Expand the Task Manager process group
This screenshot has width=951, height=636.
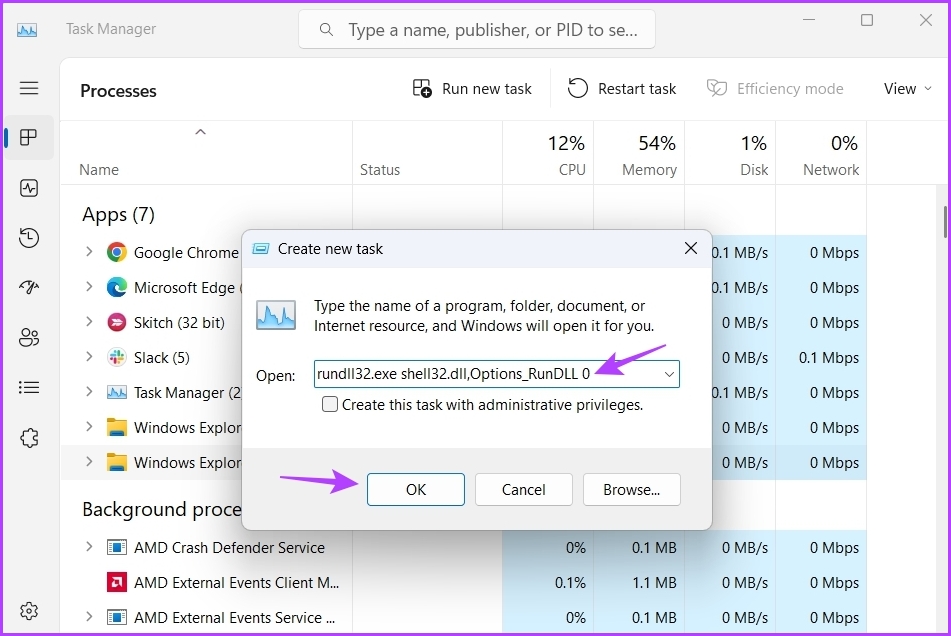click(x=89, y=392)
